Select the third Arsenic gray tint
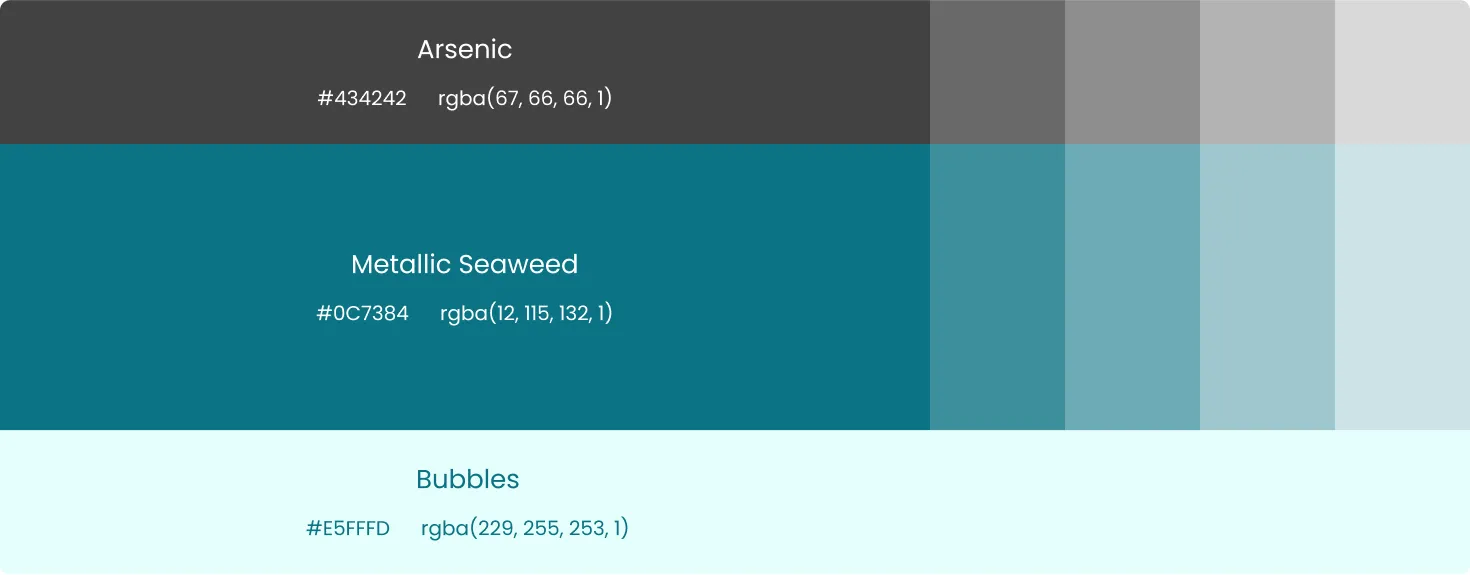1470x575 pixels. tap(1267, 72)
